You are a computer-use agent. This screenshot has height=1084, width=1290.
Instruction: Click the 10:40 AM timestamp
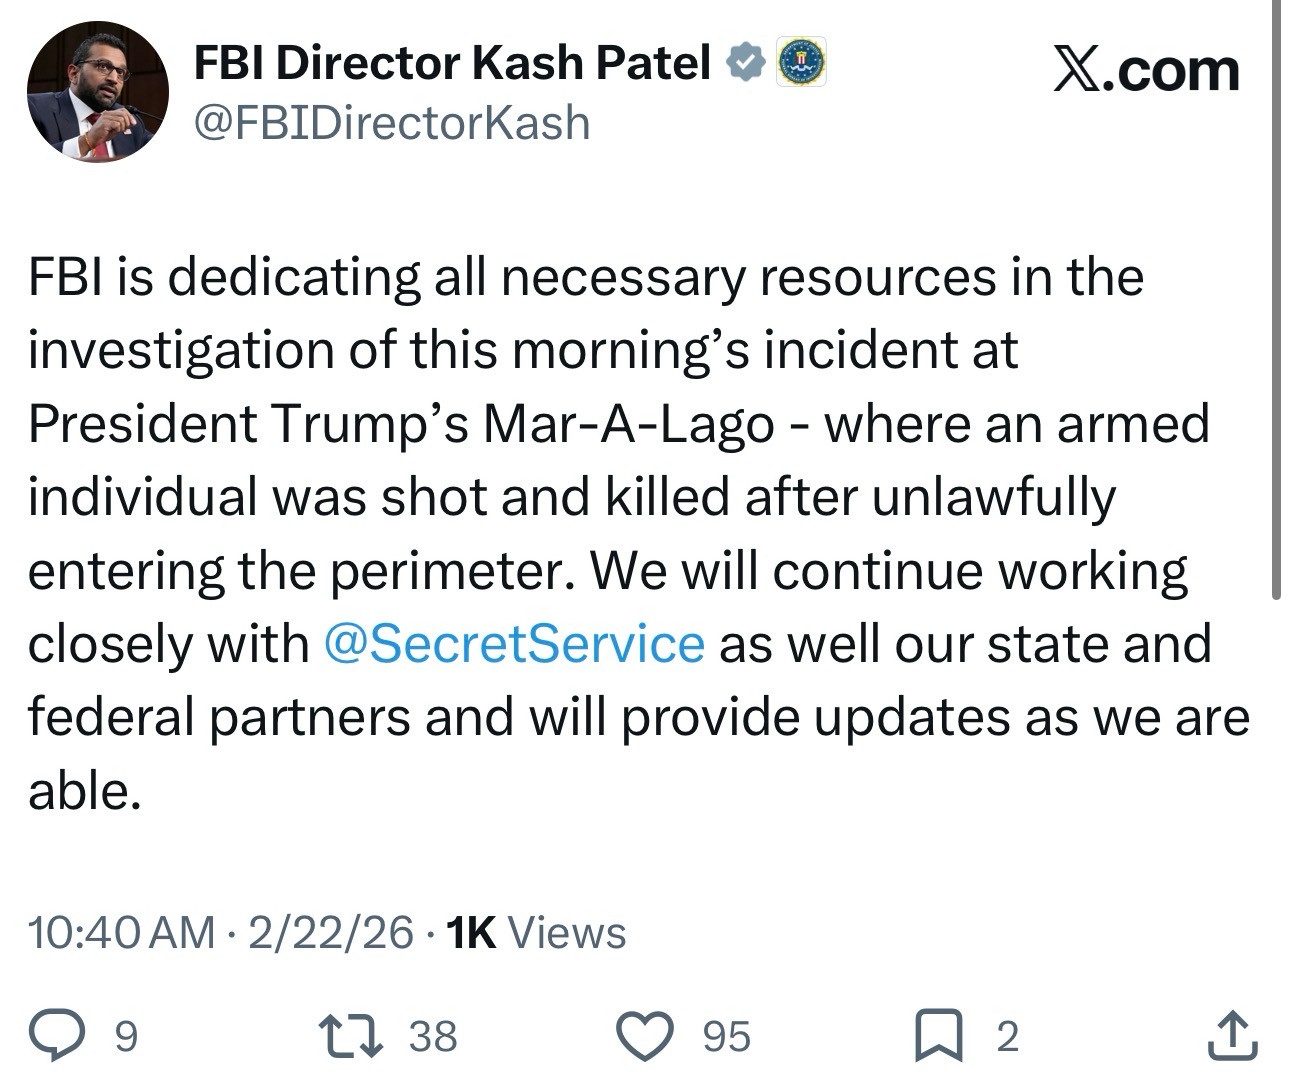(x=121, y=932)
